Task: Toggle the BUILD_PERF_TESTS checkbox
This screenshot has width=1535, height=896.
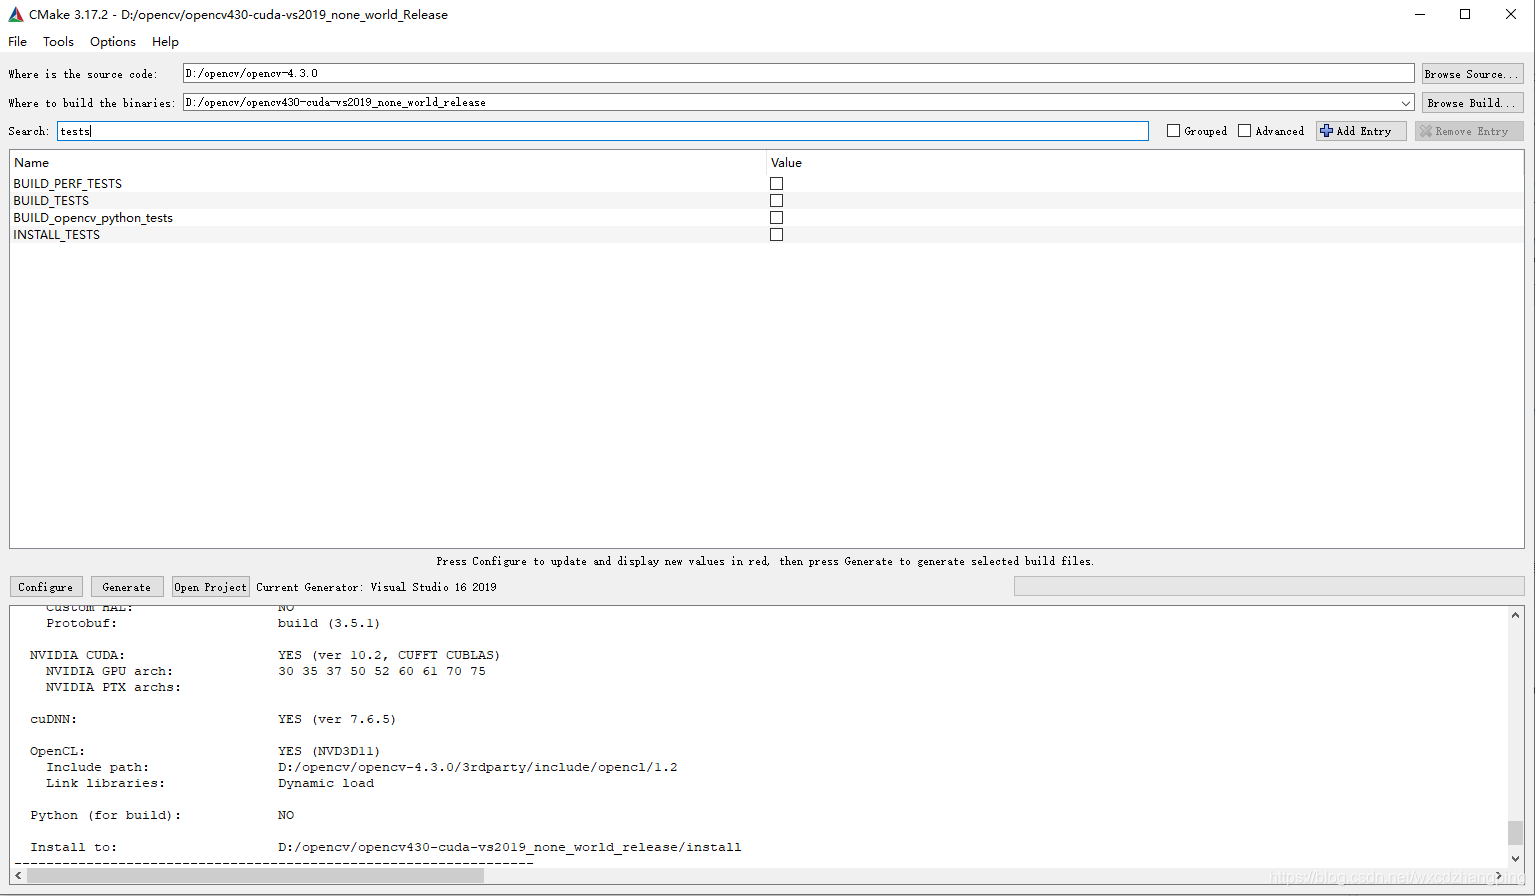Action: pos(776,184)
